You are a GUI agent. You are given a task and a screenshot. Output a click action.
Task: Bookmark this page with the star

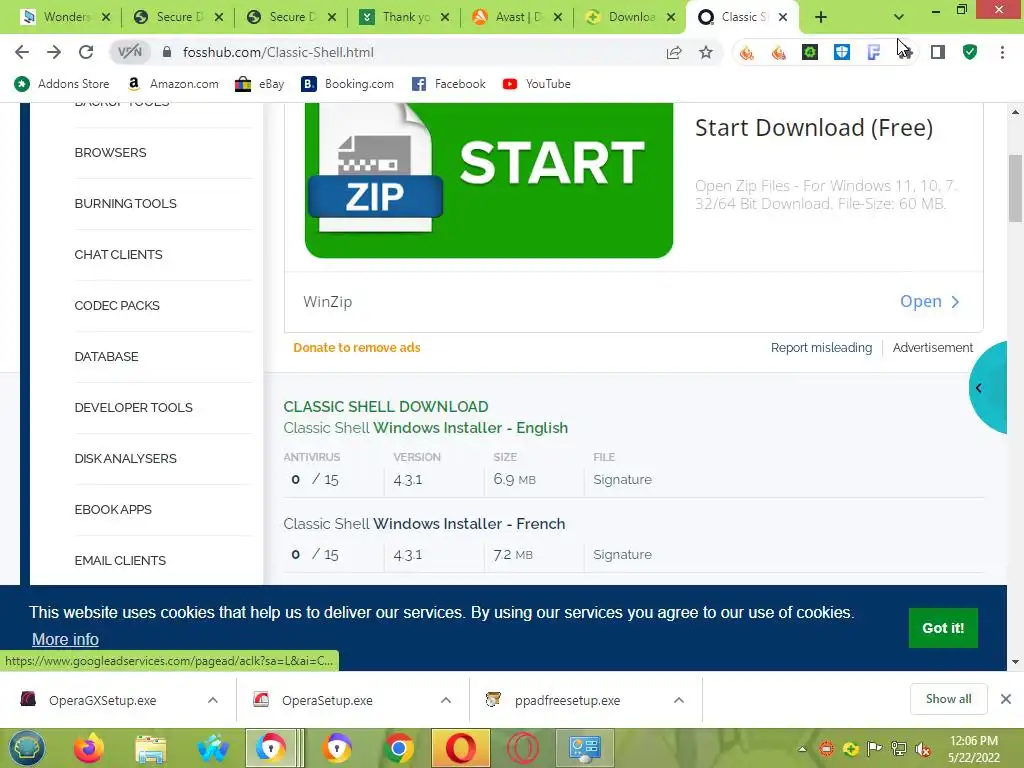click(706, 52)
